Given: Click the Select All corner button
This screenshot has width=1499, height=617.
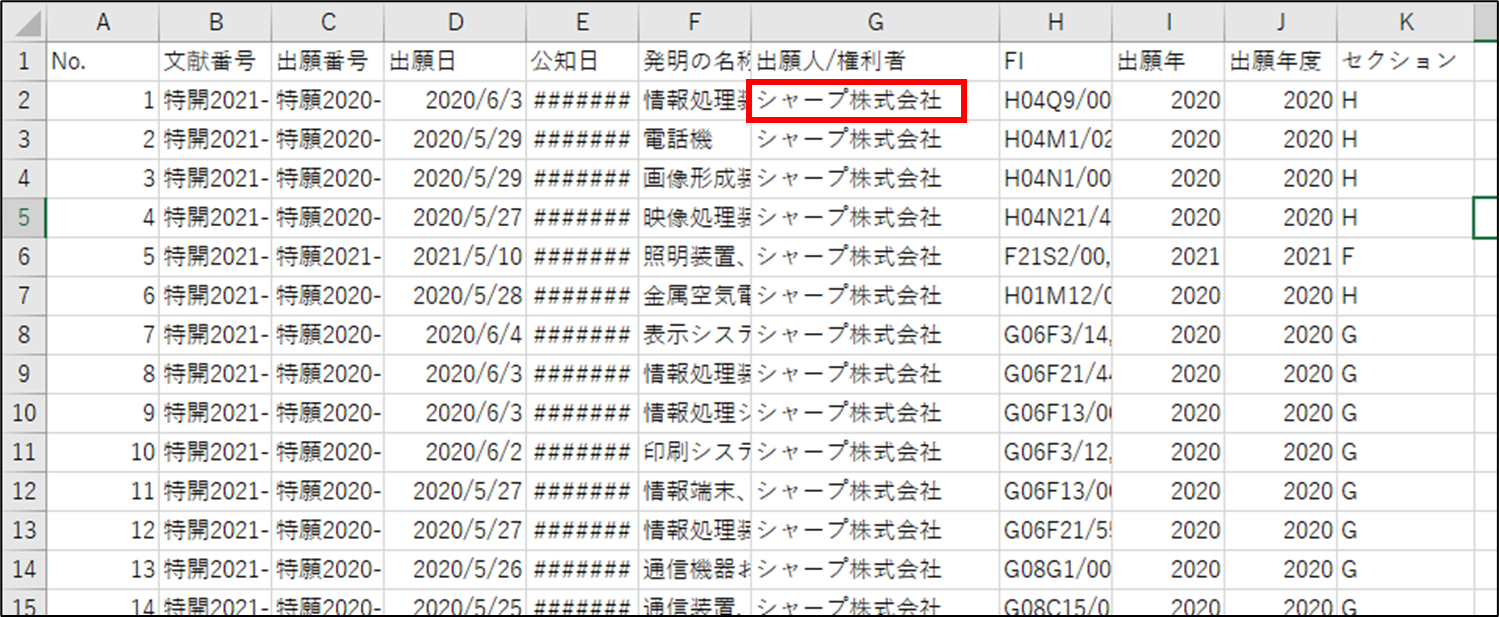Looking at the screenshot, I should pos(23,22).
